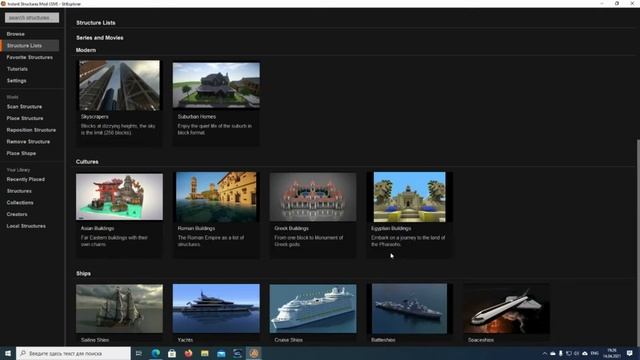
Task: Choose the Place Structure tool
Action: pyautogui.click(x=25, y=118)
